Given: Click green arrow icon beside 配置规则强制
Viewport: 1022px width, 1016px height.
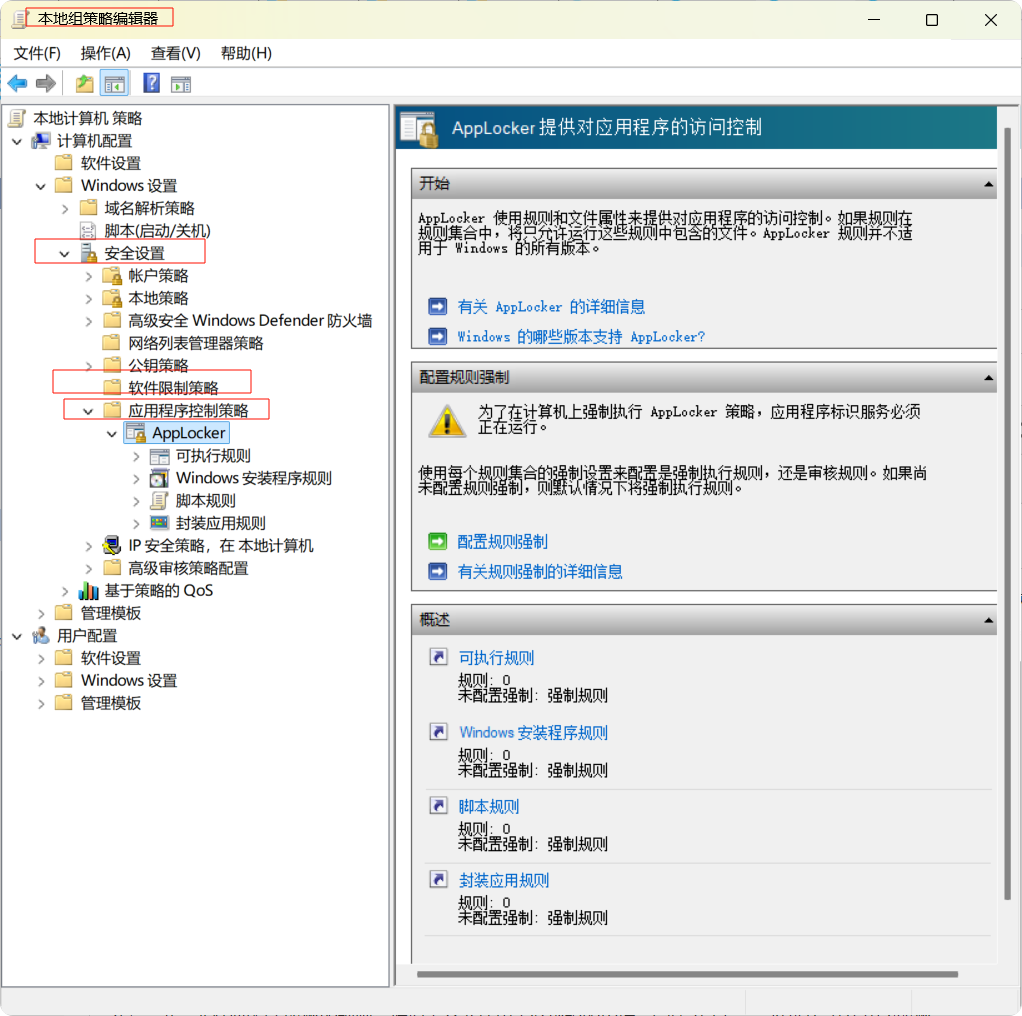Looking at the screenshot, I should [x=437, y=542].
